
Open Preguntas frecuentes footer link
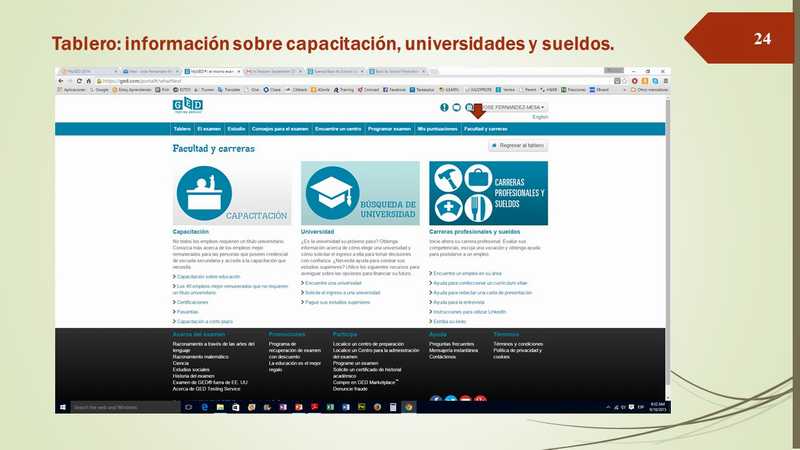[452, 344]
